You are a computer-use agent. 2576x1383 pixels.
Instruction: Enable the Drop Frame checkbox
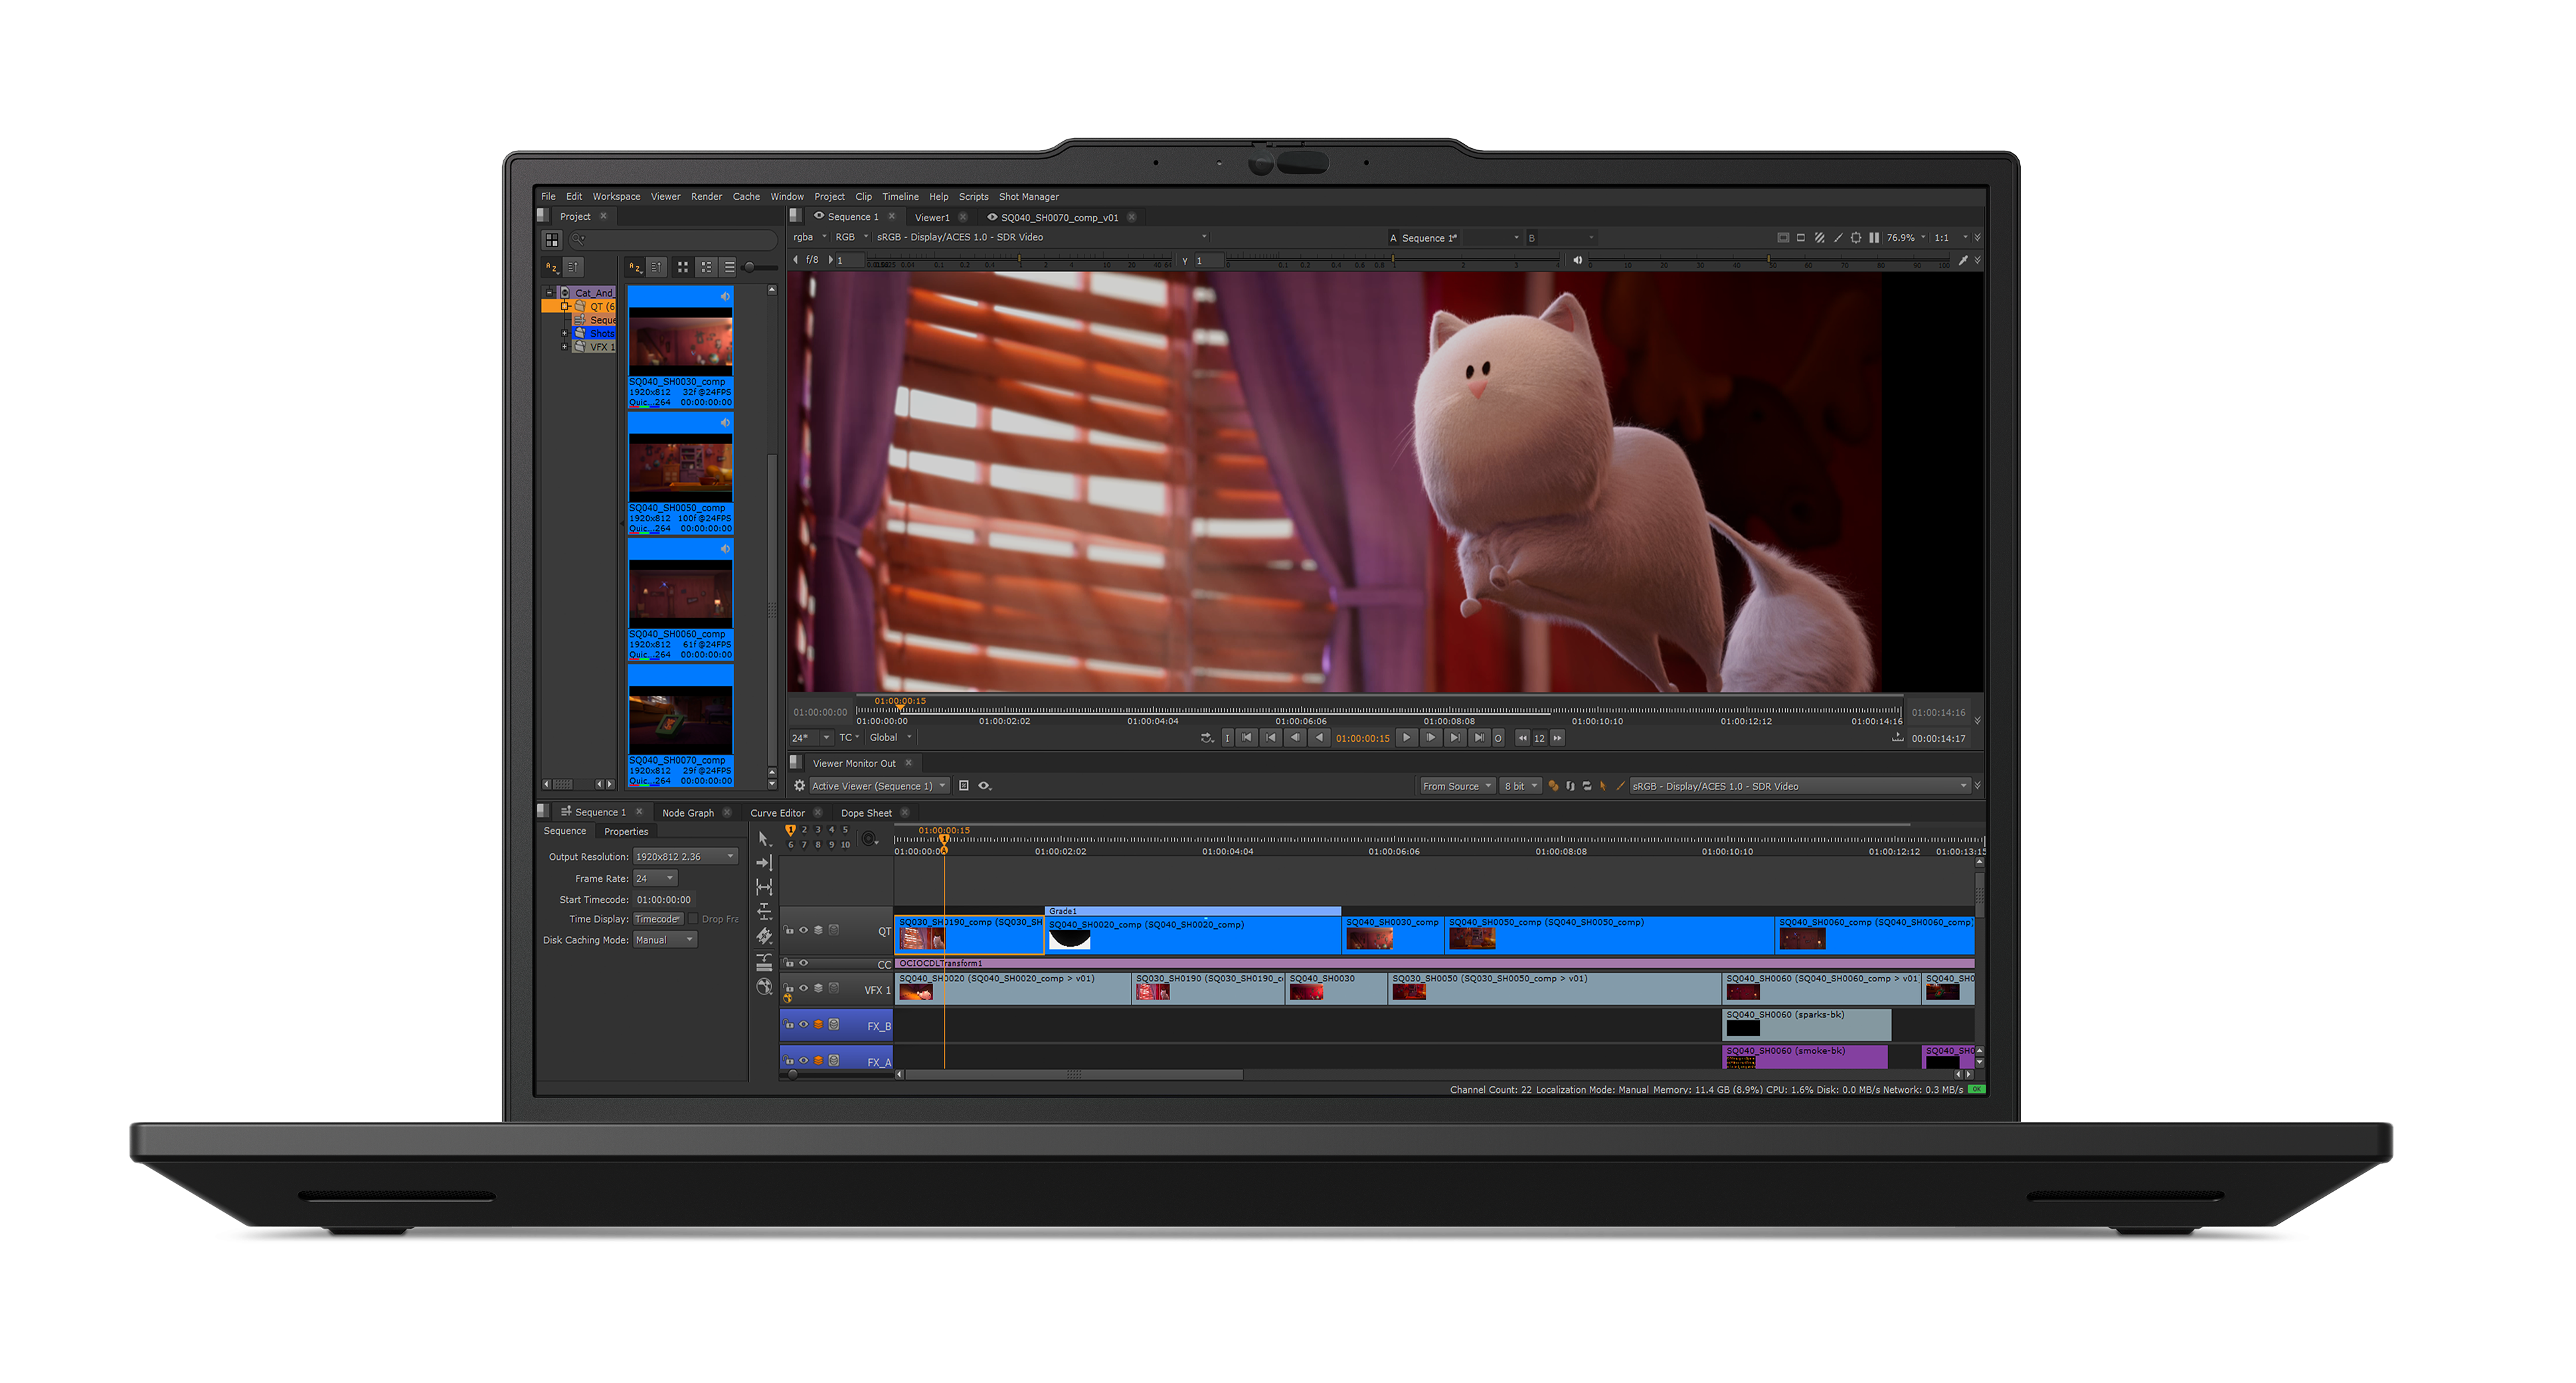693,919
